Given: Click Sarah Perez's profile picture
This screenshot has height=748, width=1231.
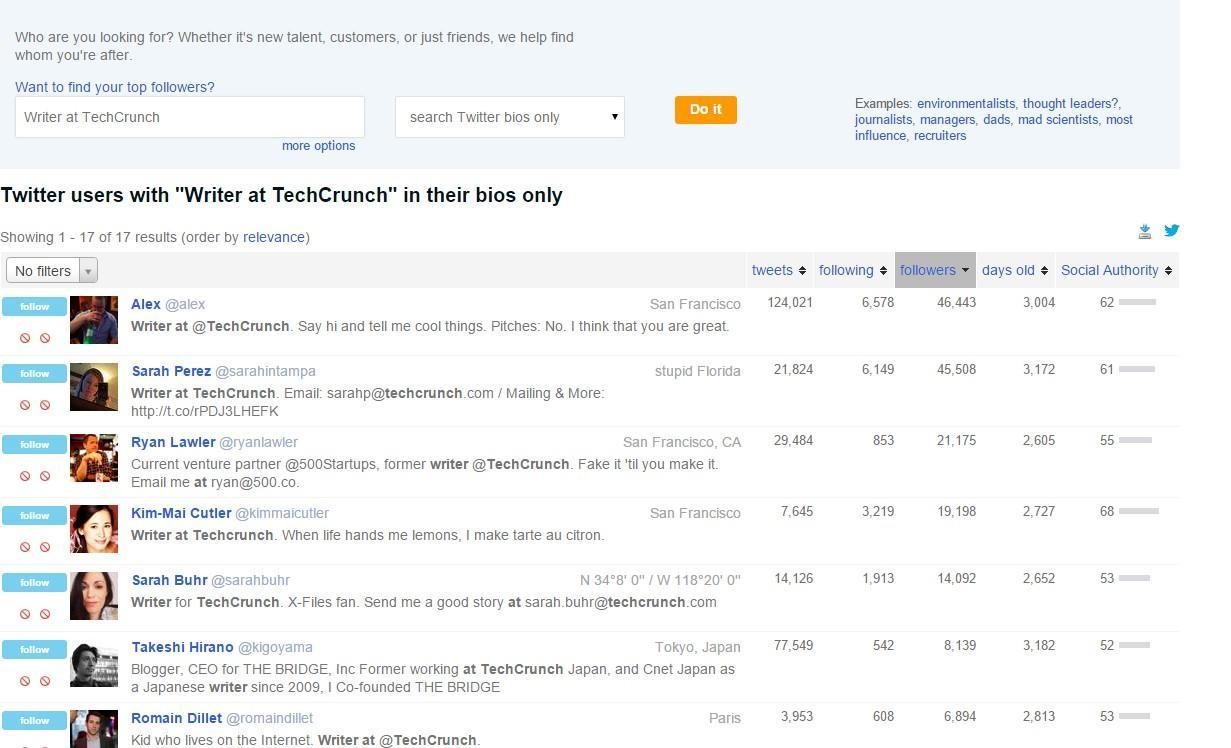Looking at the screenshot, I should [x=94, y=387].
